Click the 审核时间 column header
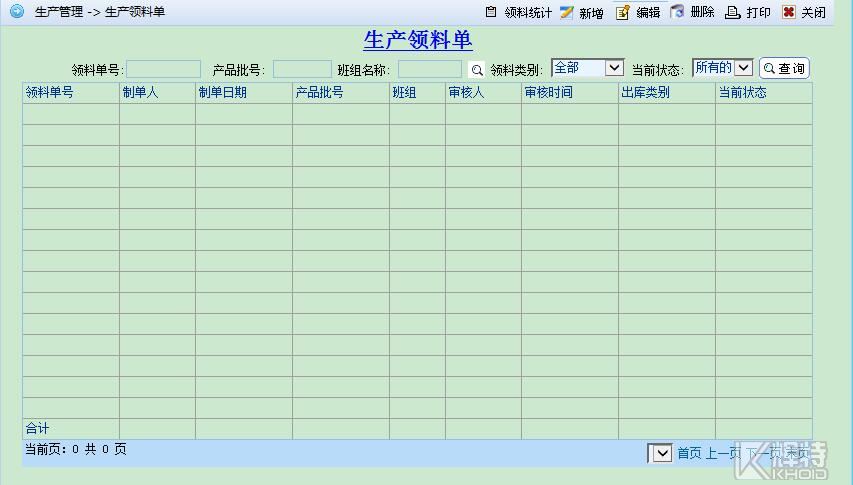This screenshot has height=485, width=853. click(549, 92)
